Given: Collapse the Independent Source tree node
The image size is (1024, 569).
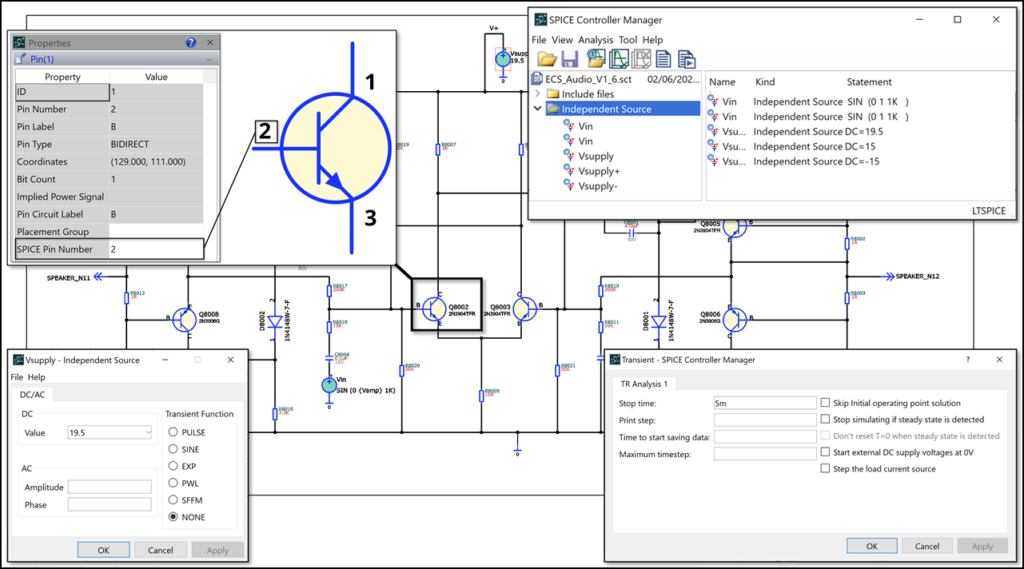Looking at the screenshot, I should tap(538, 109).
